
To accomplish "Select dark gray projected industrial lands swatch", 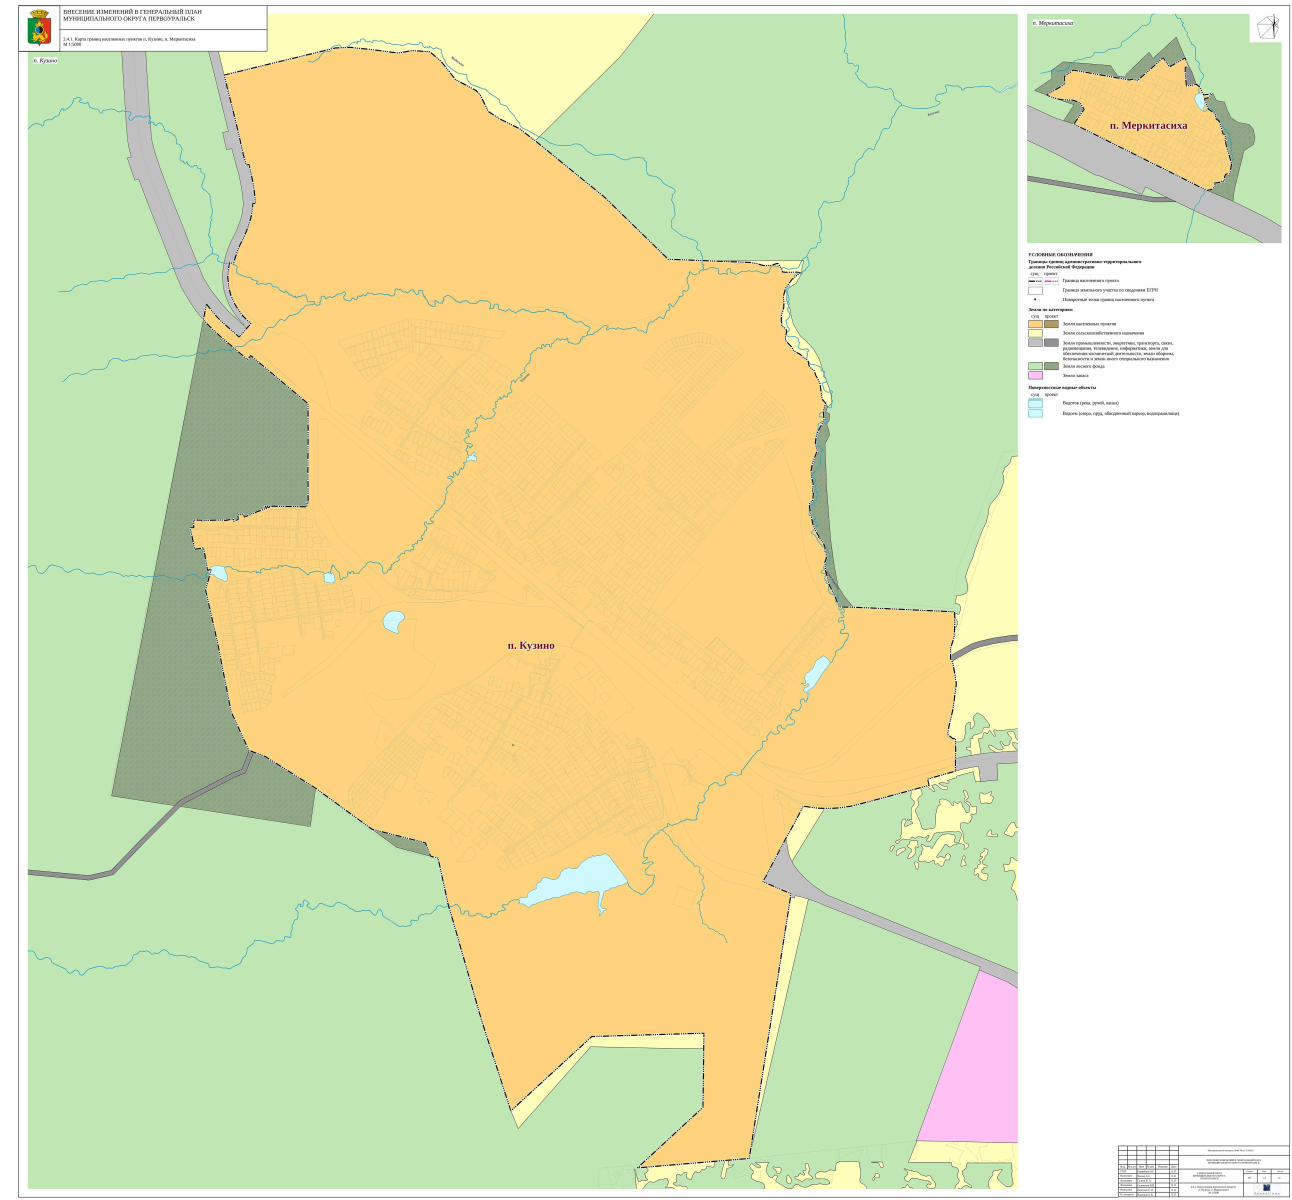I will pyautogui.click(x=1051, y=342).
